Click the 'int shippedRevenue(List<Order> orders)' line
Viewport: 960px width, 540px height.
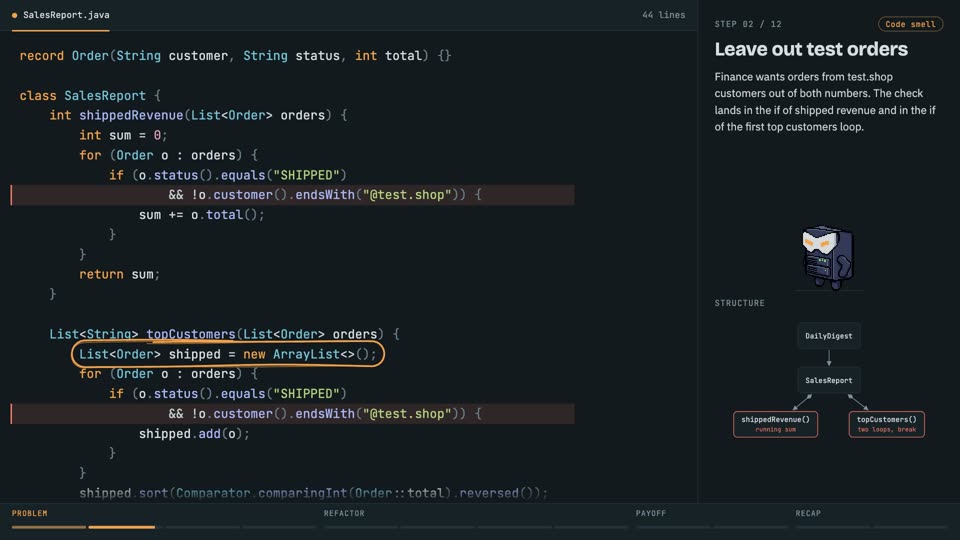(x=198, y=115)
